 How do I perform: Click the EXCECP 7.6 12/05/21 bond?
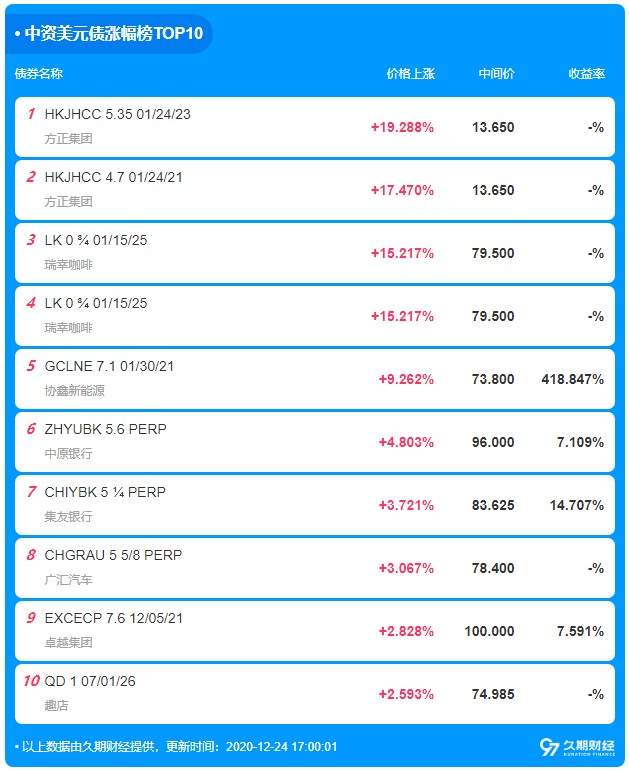pos(113,619)
